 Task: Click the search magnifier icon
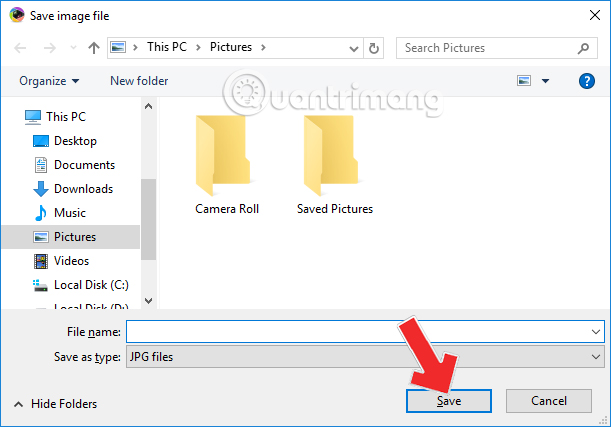584,47
